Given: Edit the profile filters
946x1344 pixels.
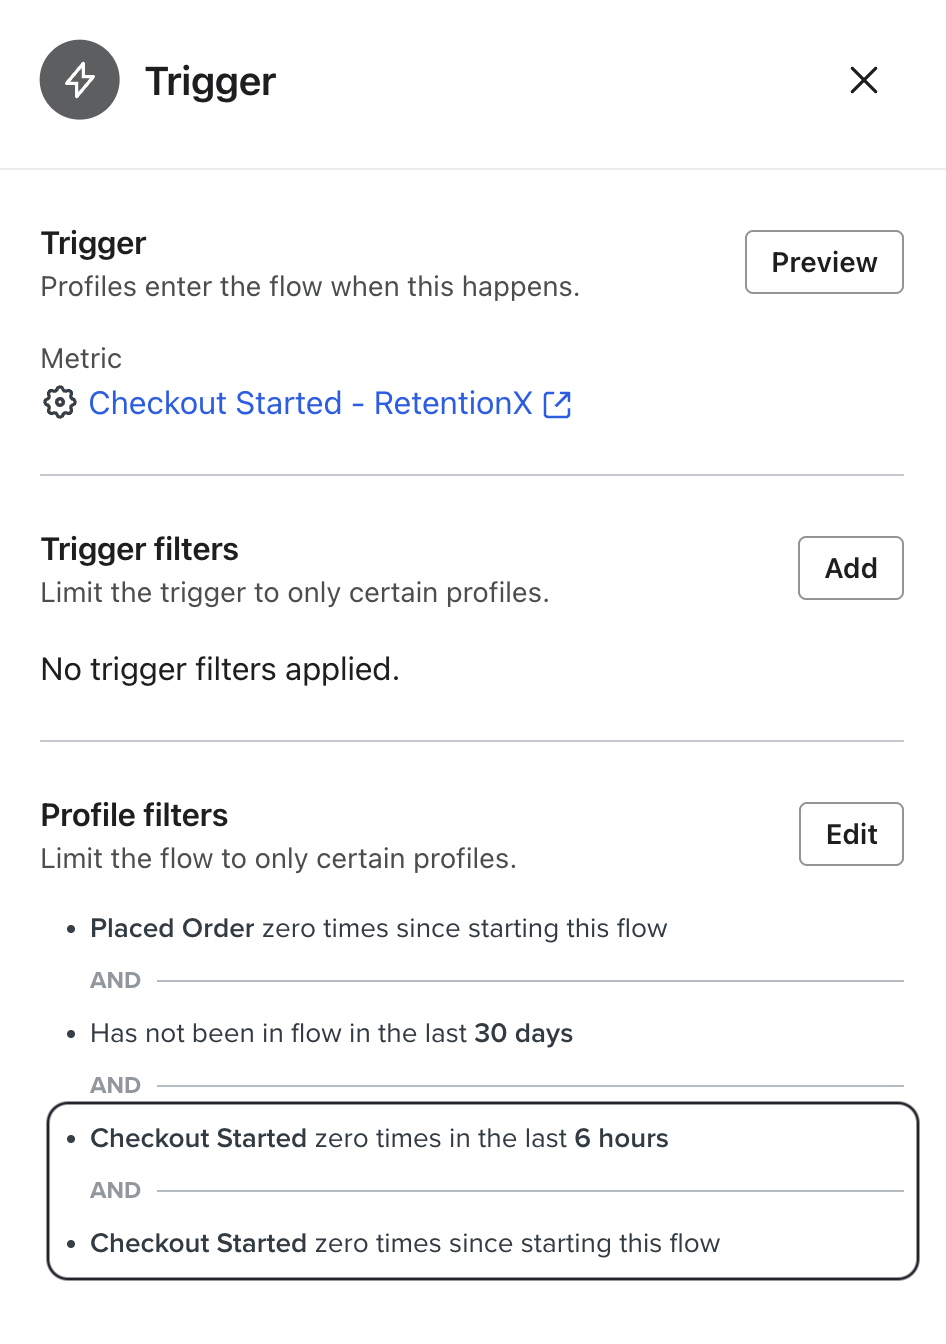Looking at the screenshot, I should pos(851,833).
